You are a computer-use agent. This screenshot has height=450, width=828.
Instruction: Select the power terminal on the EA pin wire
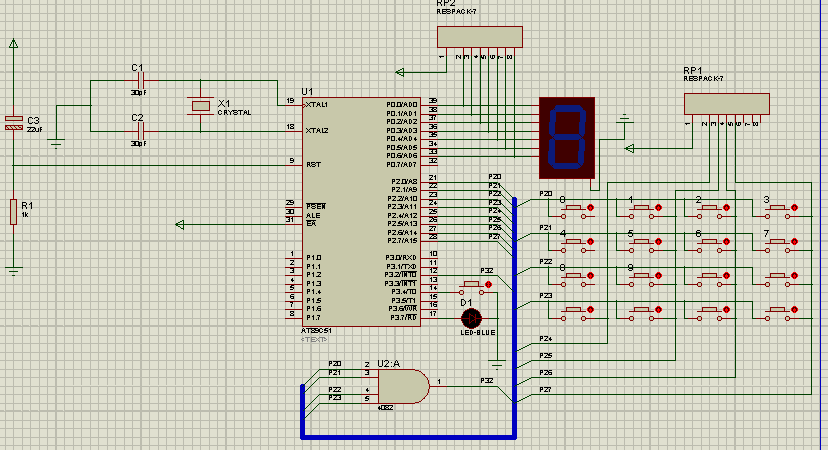coord(180,225)
